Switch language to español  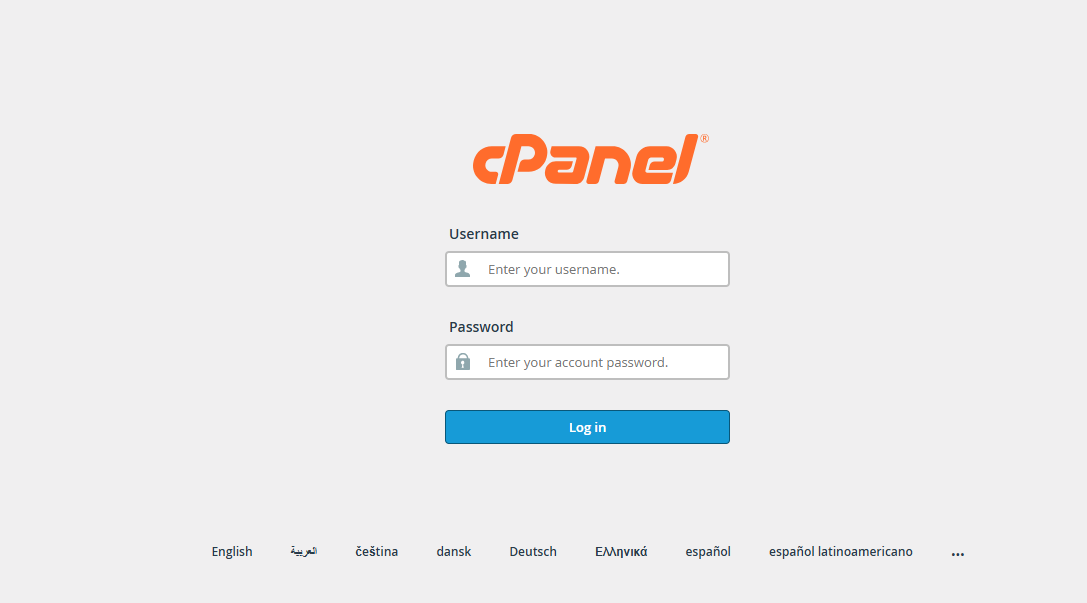pyautogui.click(x=708, y=552)
